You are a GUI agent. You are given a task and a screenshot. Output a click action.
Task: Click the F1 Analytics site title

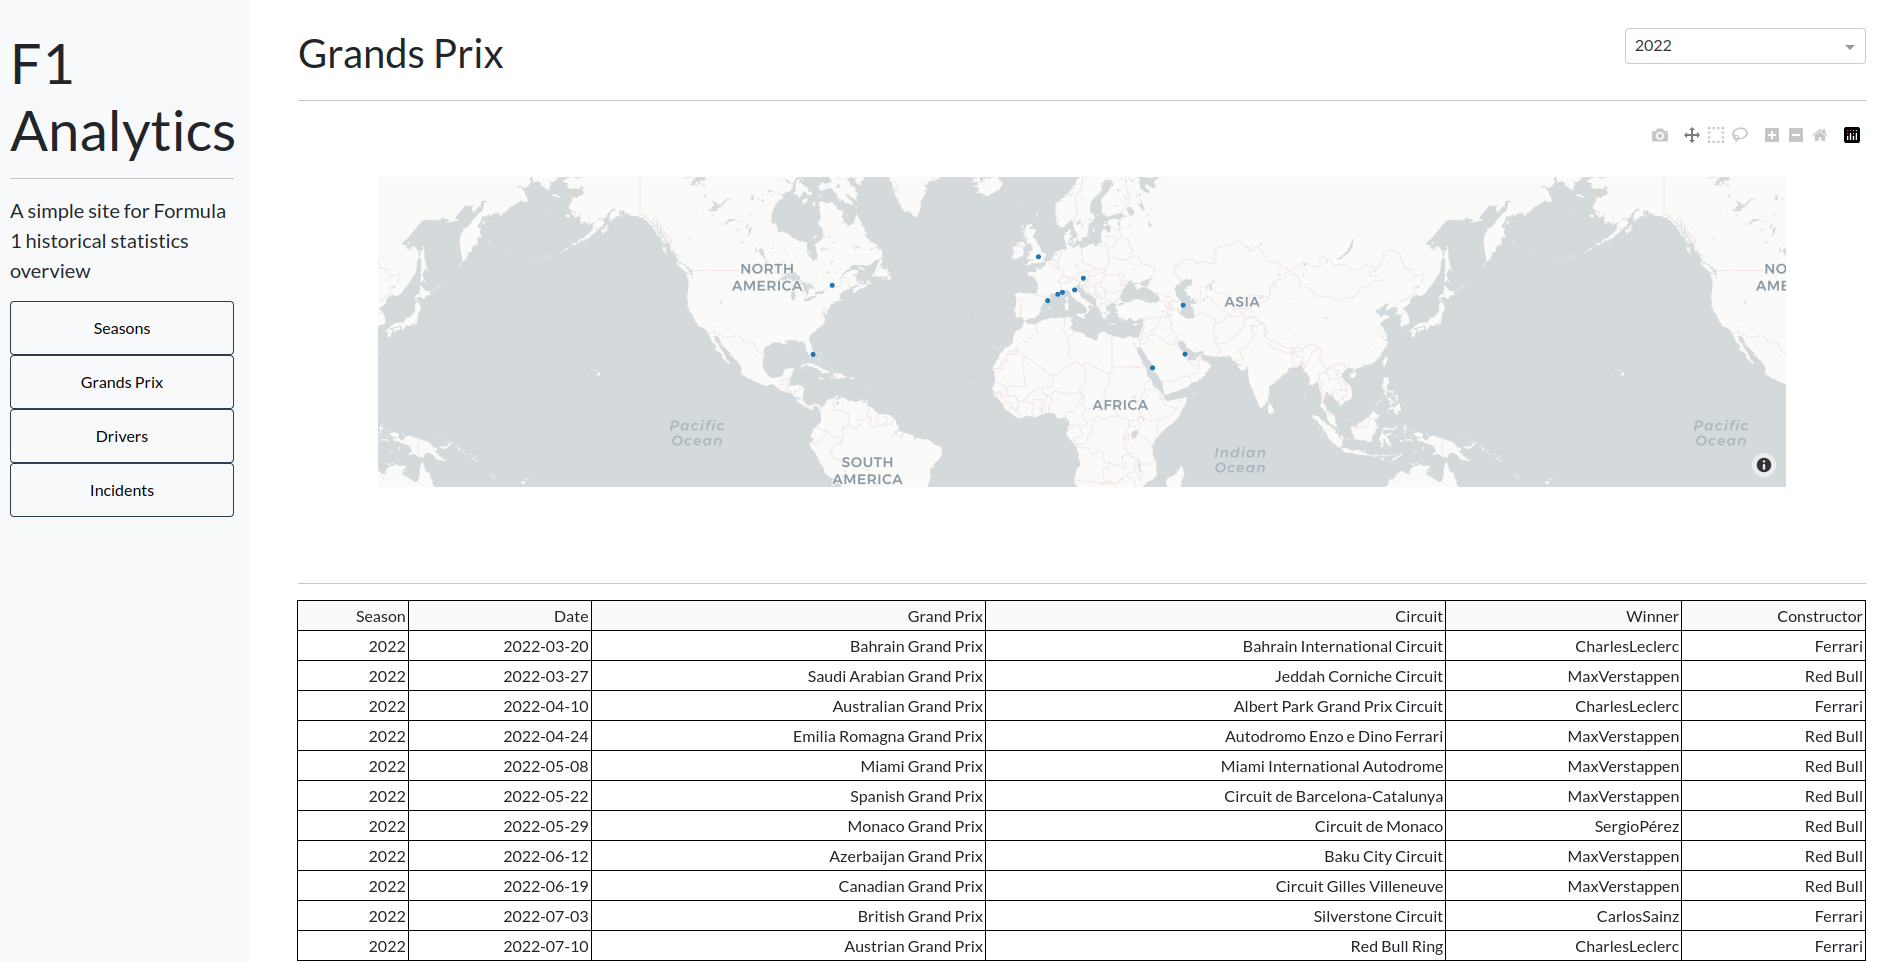coord(122,98)
